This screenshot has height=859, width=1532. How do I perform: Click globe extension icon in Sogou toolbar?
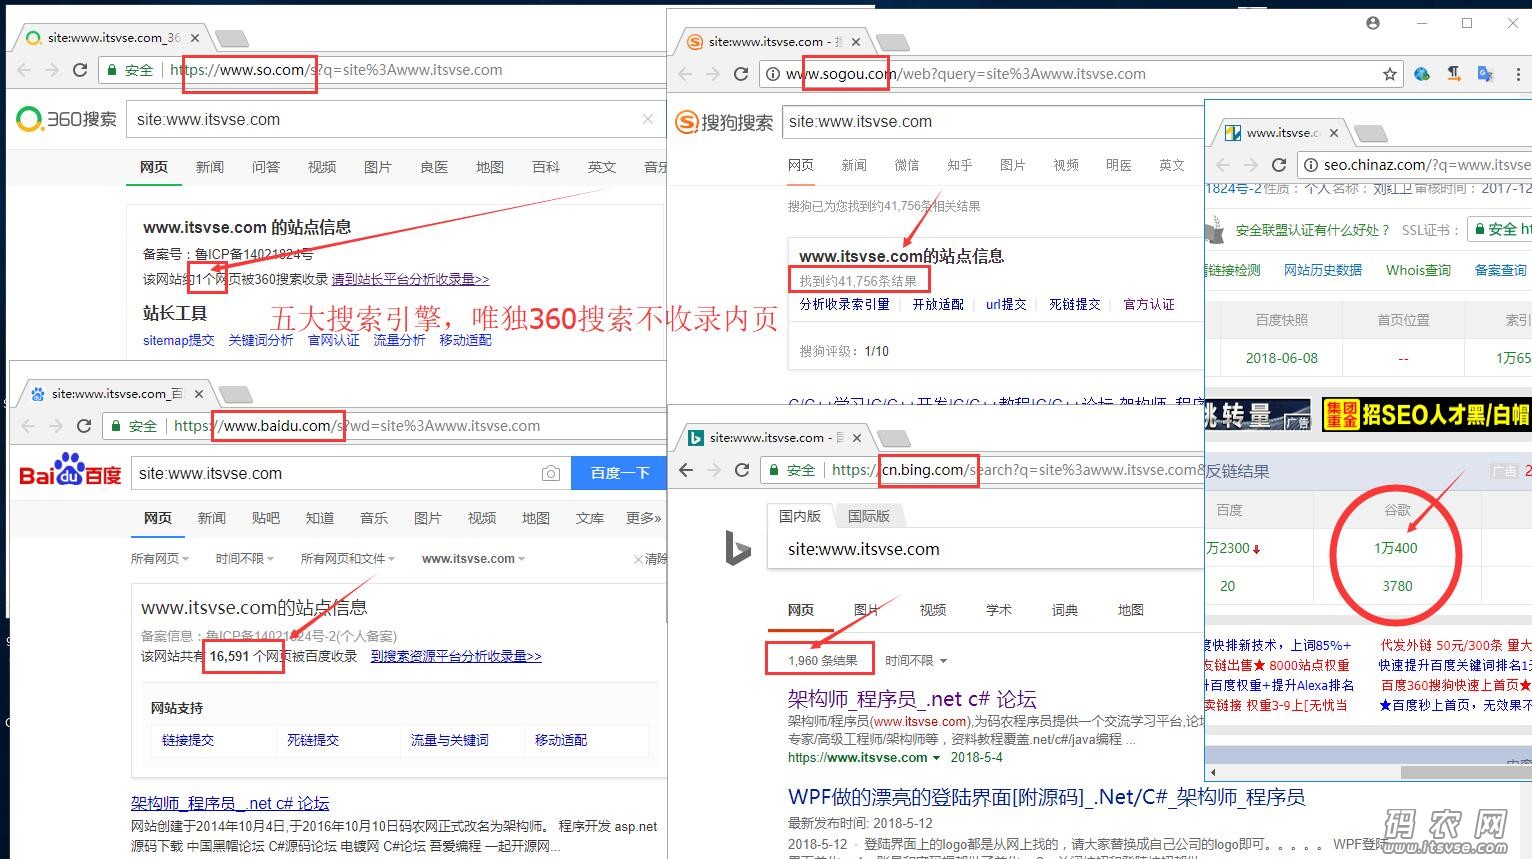tap(1422, 74)
